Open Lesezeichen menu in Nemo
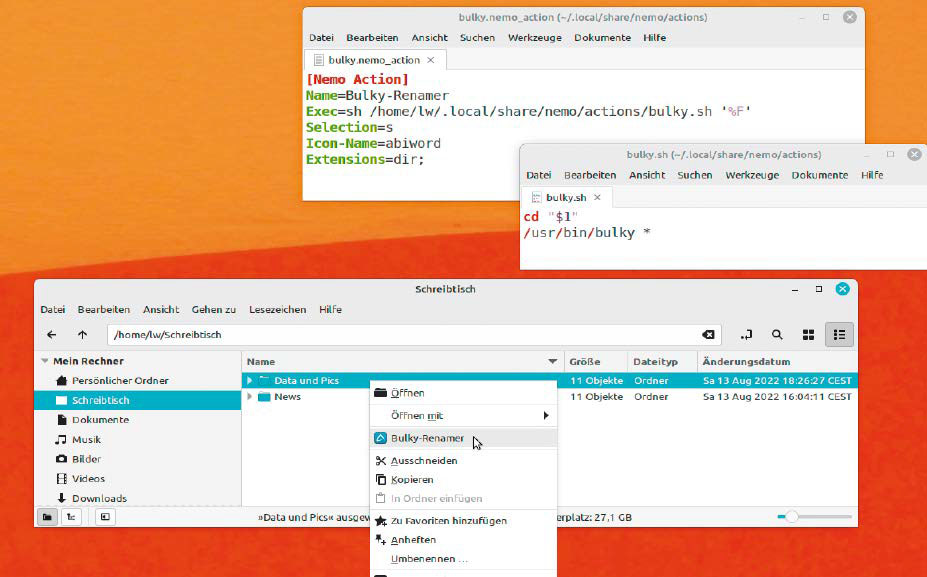The image size is (927, 577). coord(277,309)
